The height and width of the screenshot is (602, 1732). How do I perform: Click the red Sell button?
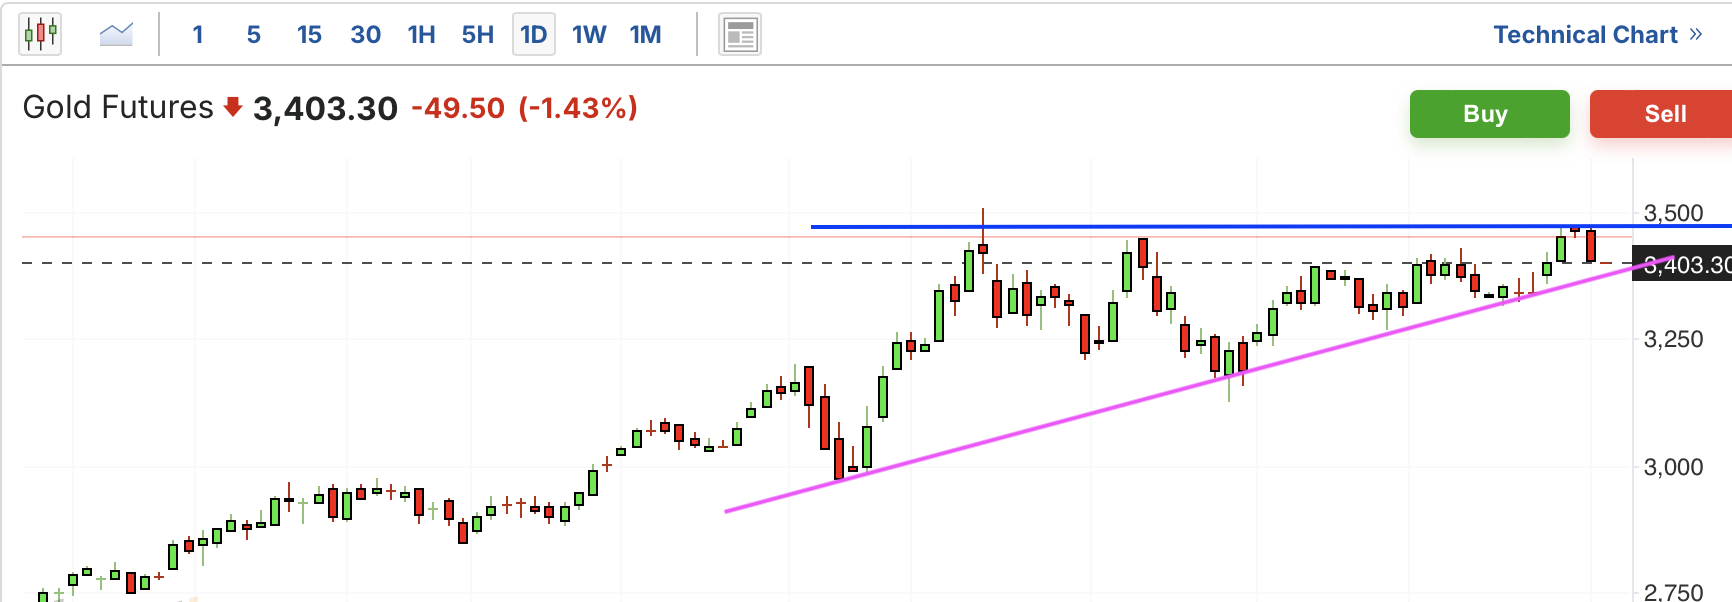pyautogui.click(x=1661, y=114)
